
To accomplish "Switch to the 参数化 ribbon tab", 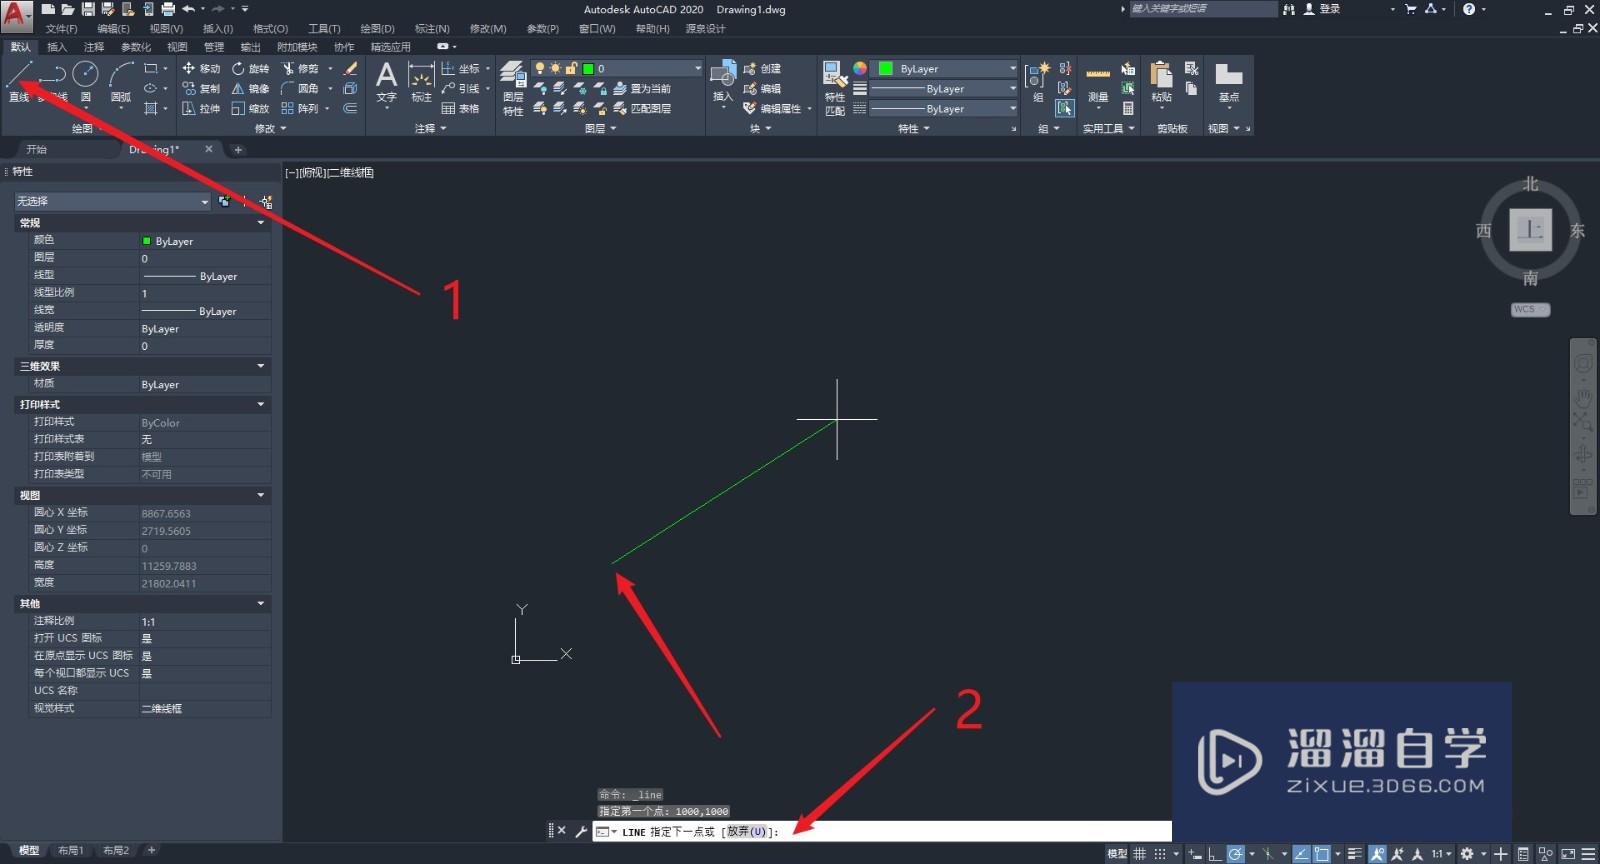I will click(x=136, y=47).
